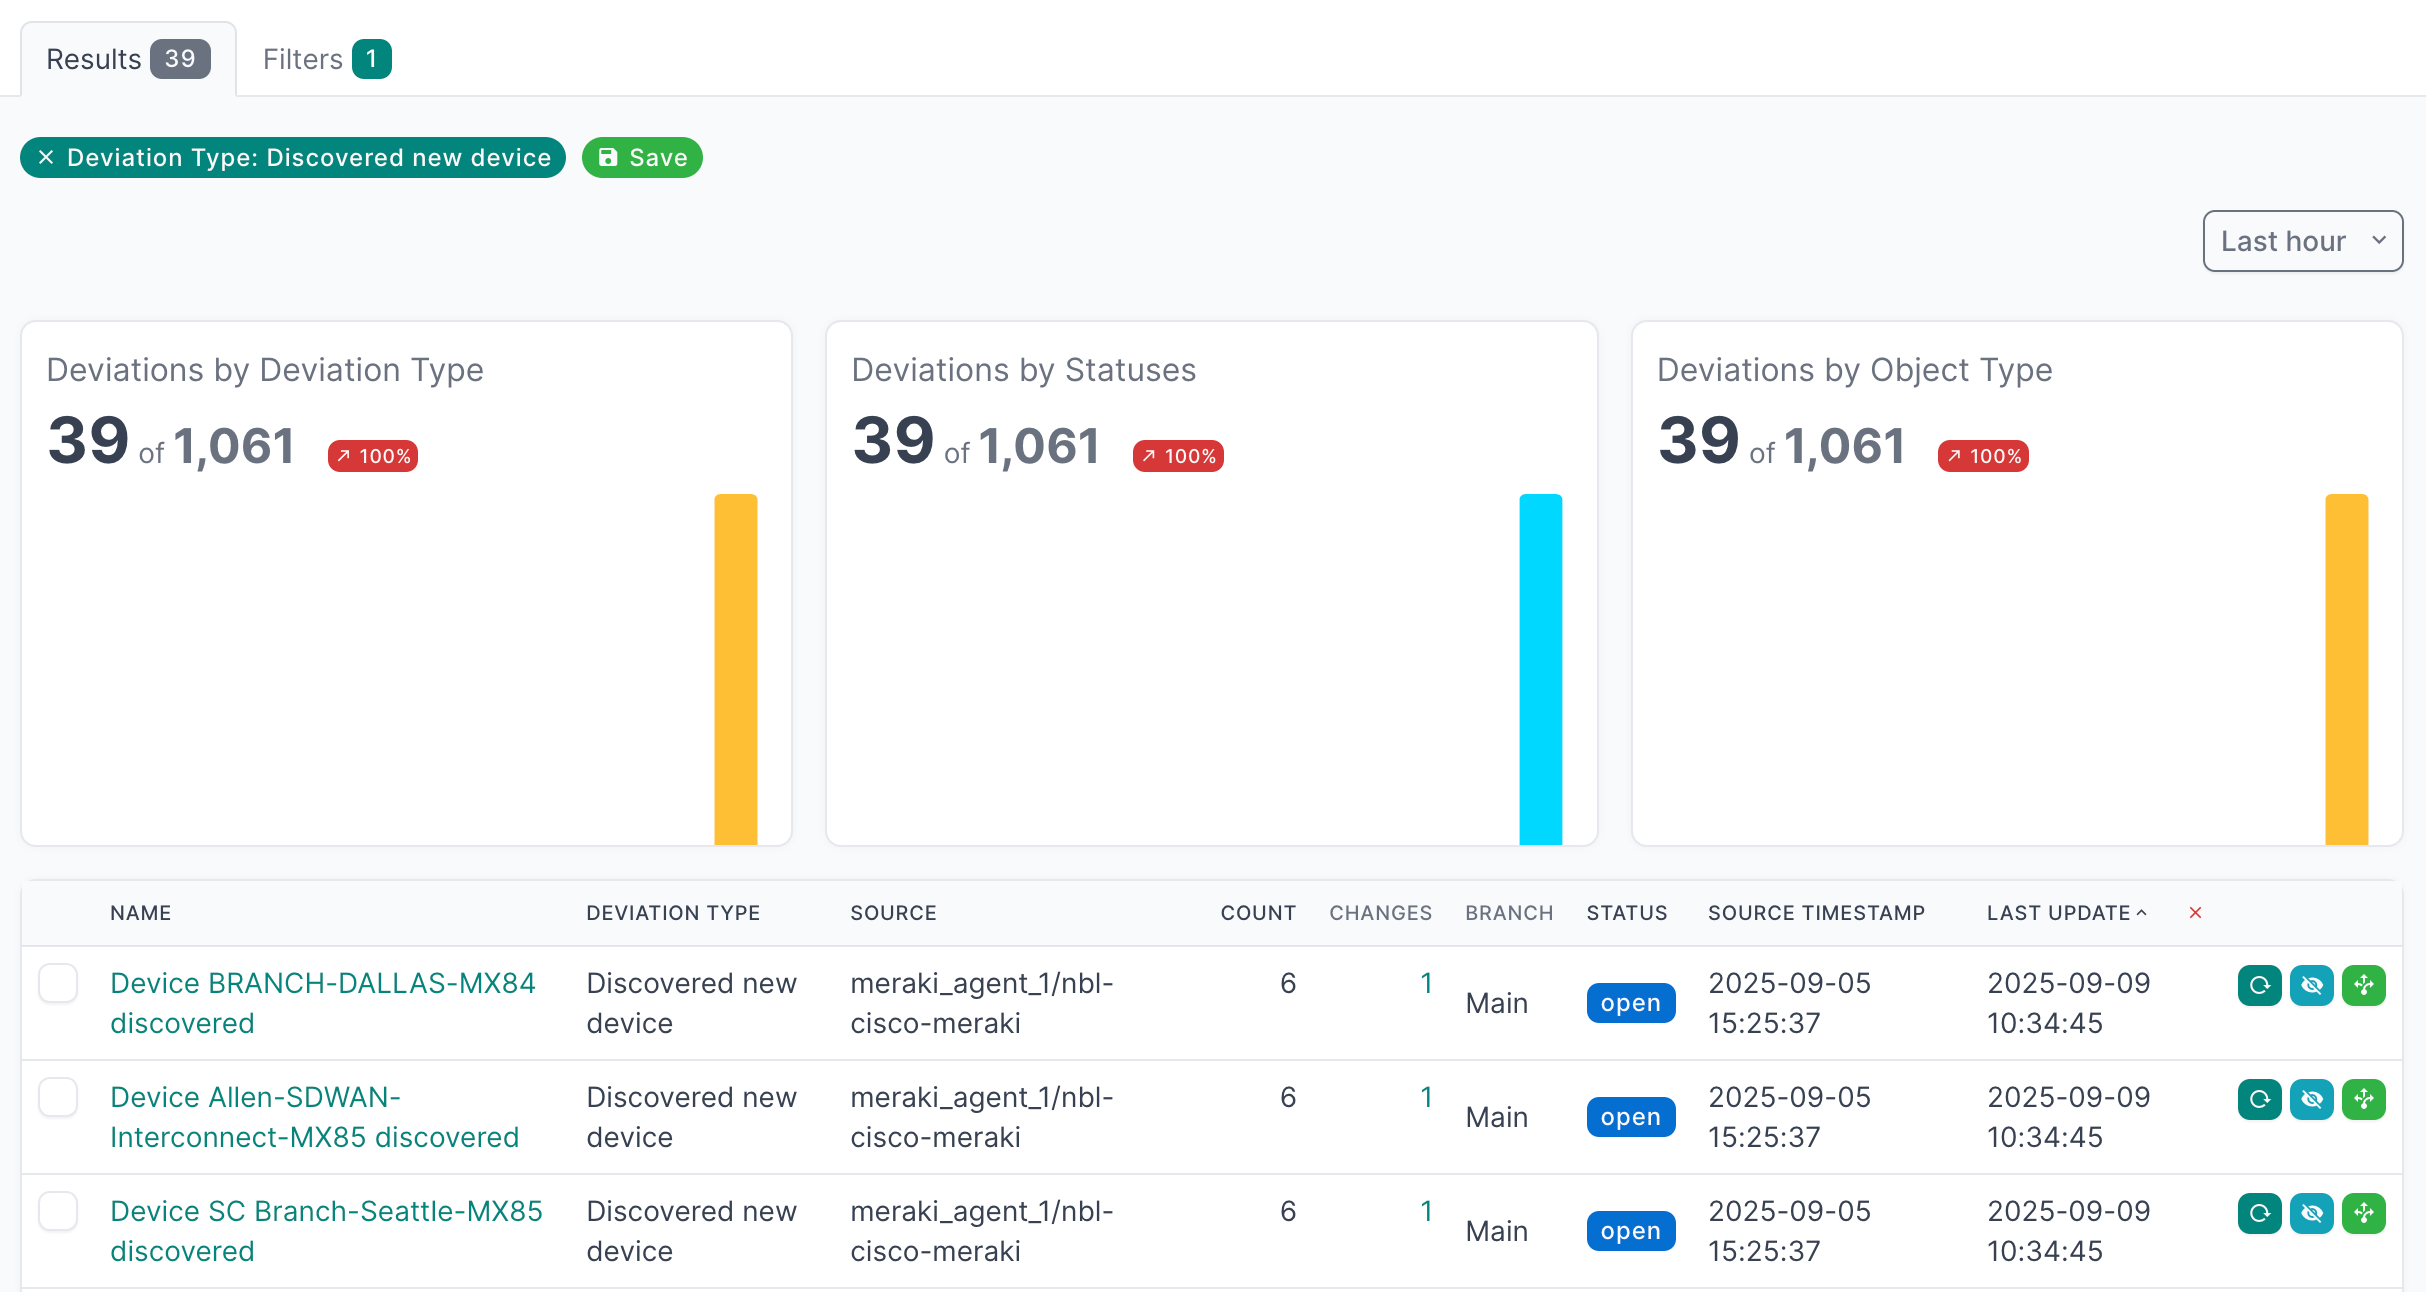
Task: Select checkbox for BRANCH-DALLAS-MX84 row
Action: coord(58,983)
